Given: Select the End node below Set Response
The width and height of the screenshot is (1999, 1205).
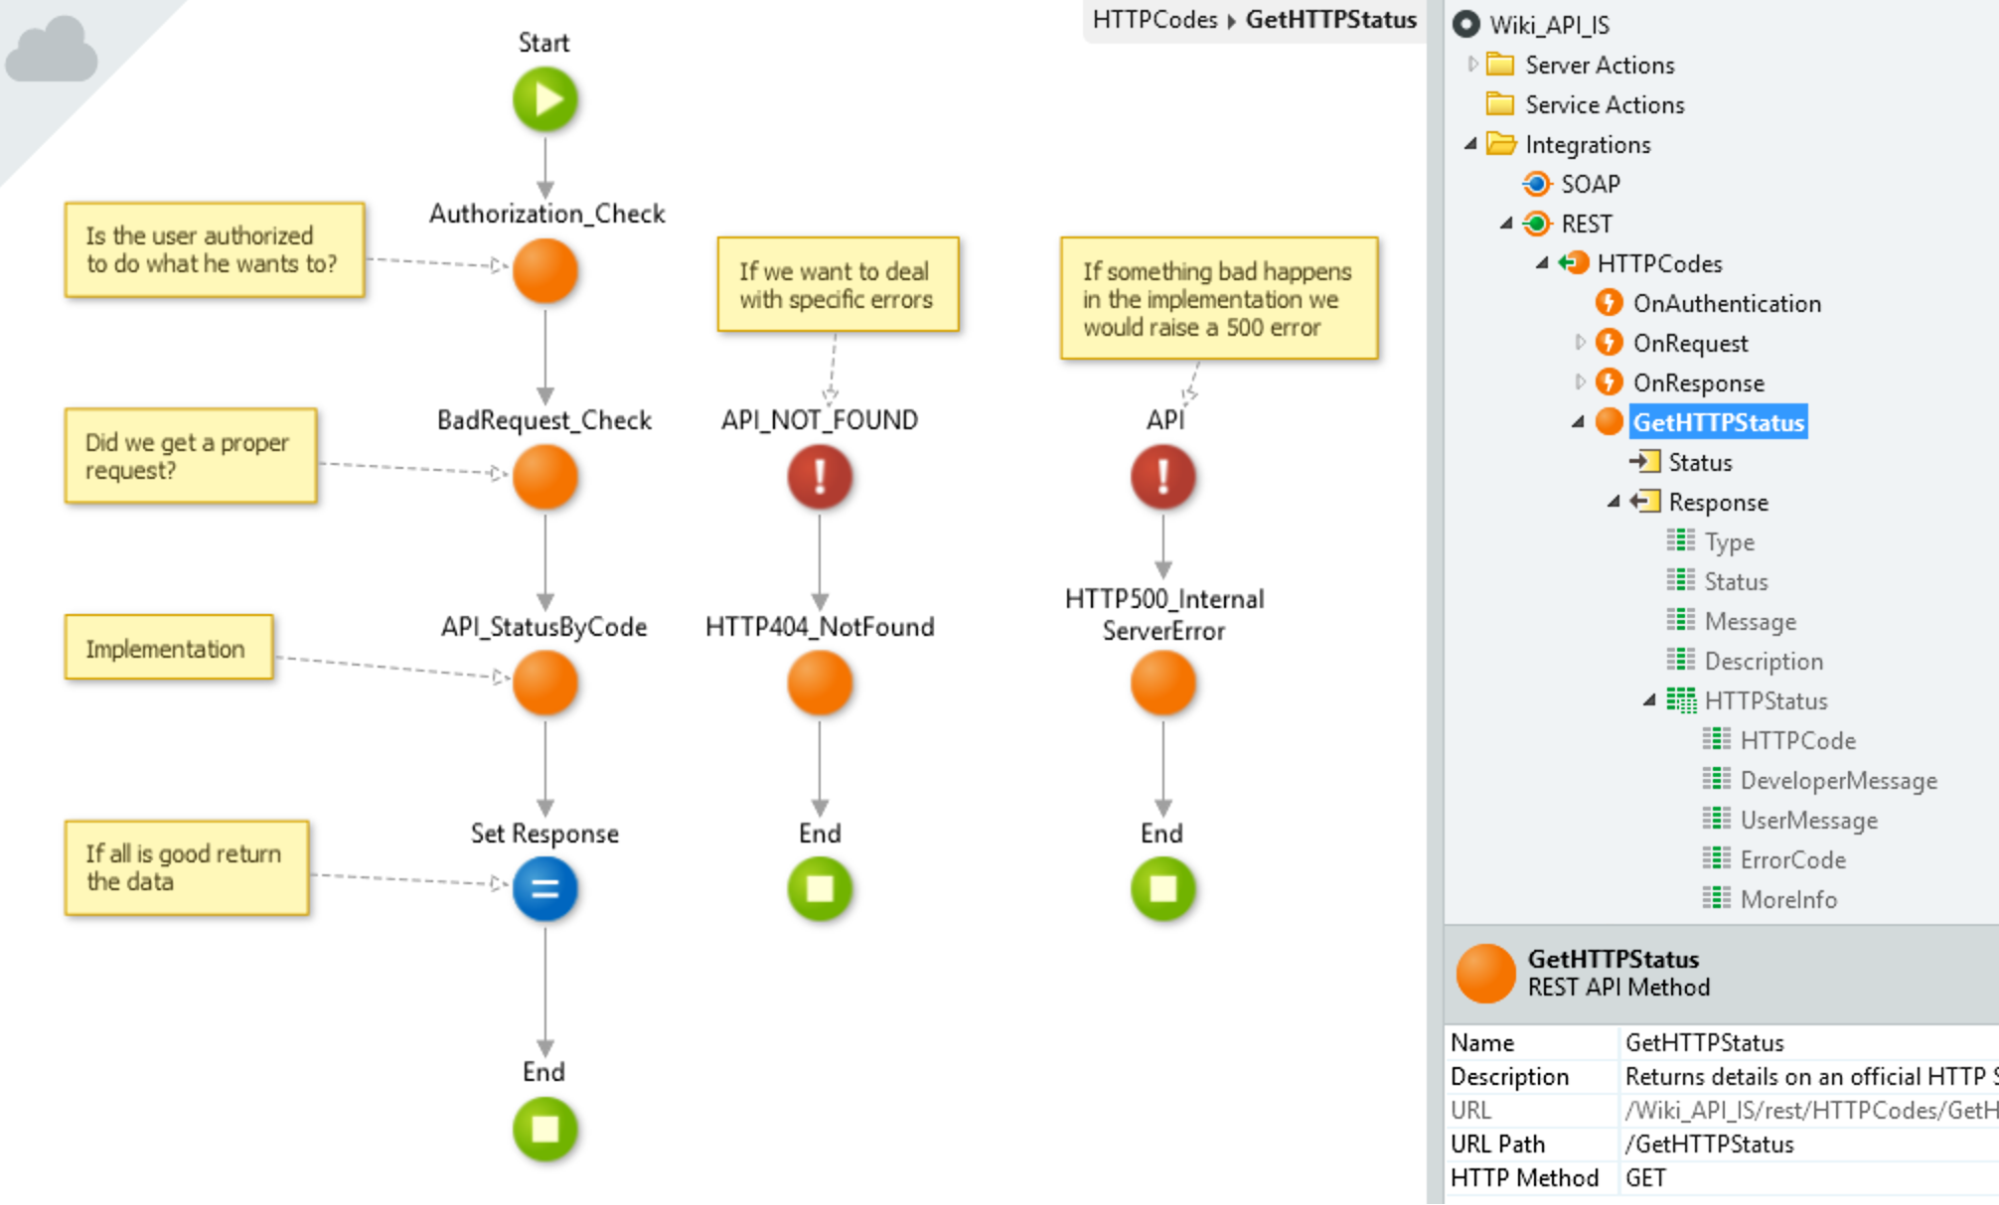Looking at the screenshot, I should point(545,1129).
